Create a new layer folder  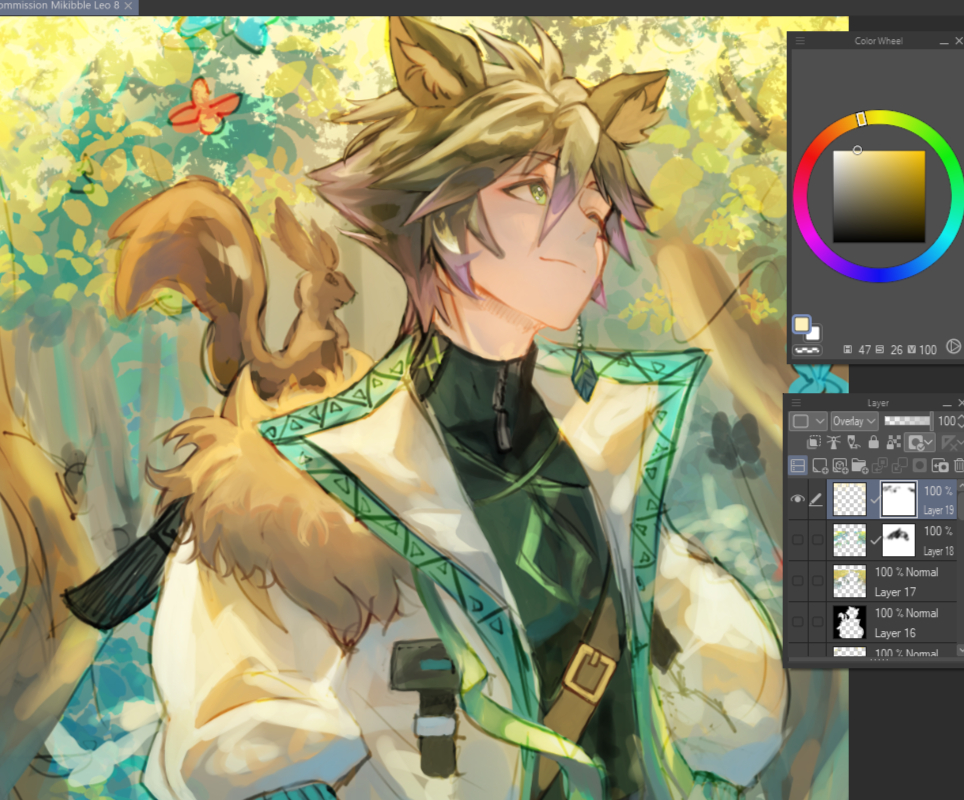(860, 465)
